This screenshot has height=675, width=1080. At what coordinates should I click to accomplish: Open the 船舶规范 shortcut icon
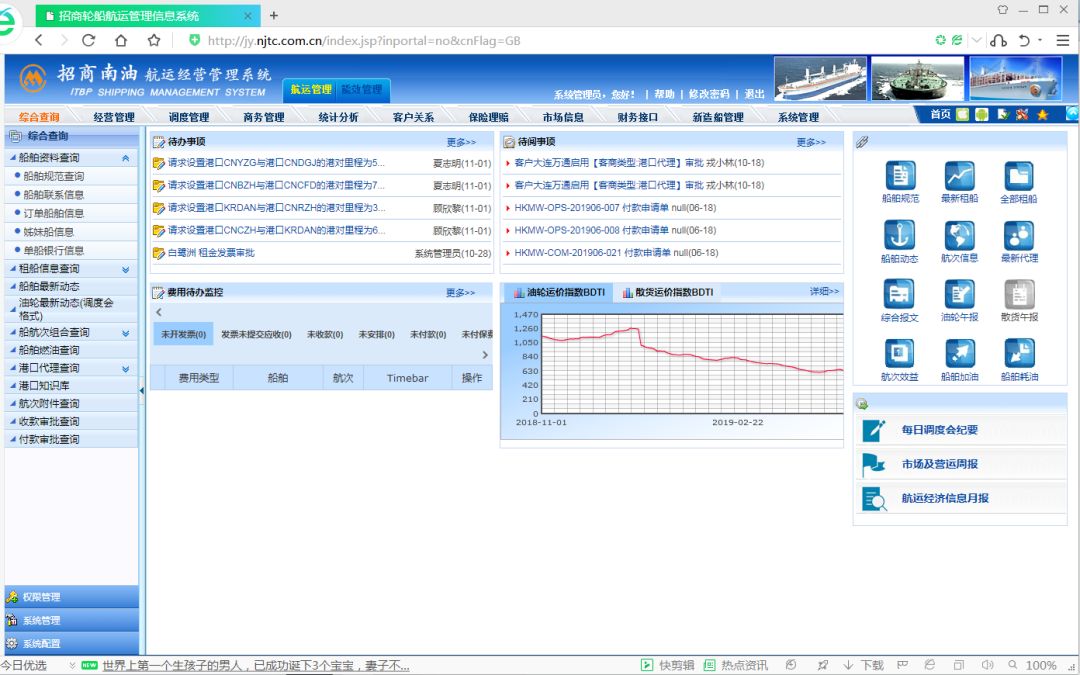pyautogui.click(x=900, y=176)
